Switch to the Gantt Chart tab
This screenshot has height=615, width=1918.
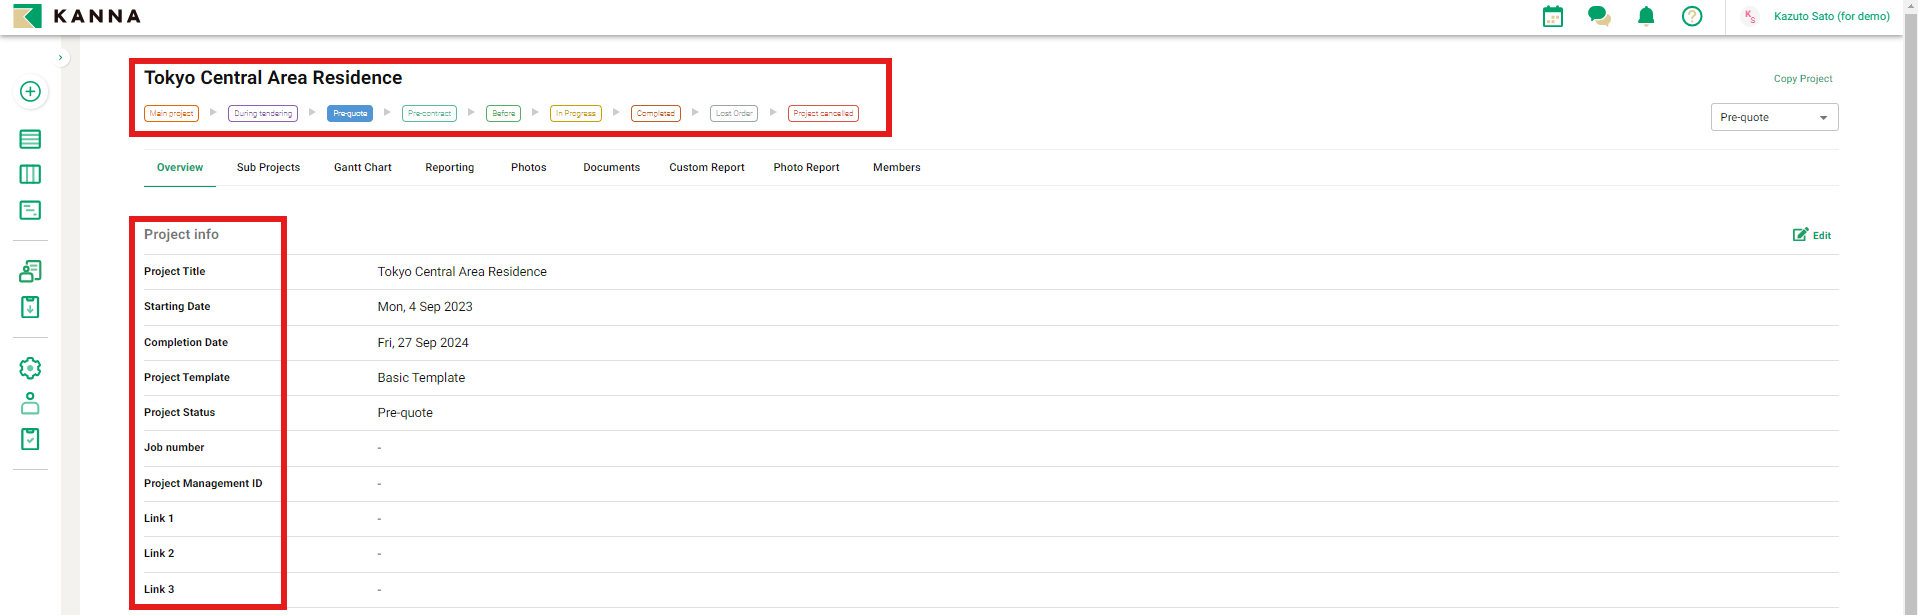click(362, 167)
